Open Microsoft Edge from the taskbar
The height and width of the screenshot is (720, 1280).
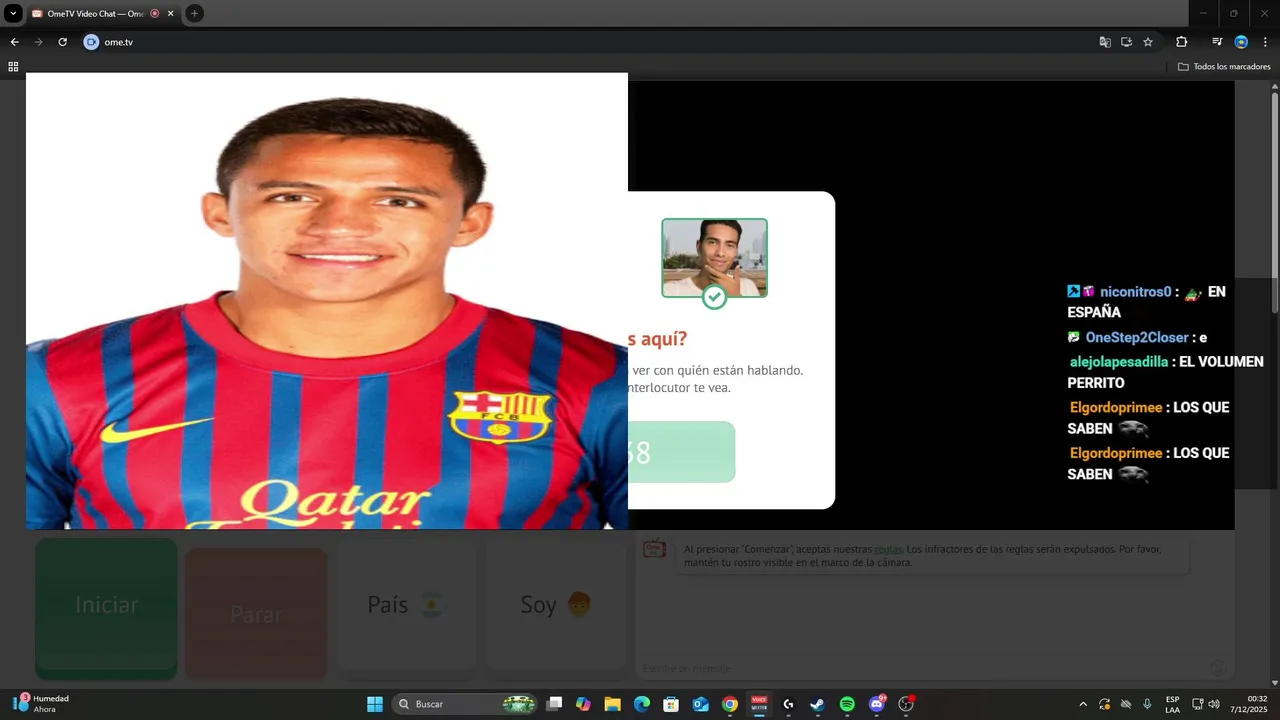pyautogui.click(x=642, y=704)
